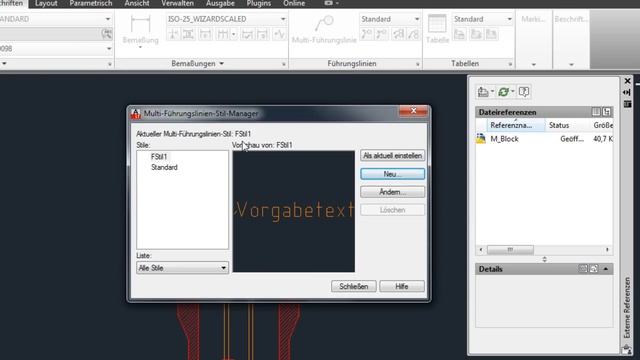Click leader icon directly beside Multi-Führungslinie label
Viewport: 640px width, 360px height.
point(367,35)
